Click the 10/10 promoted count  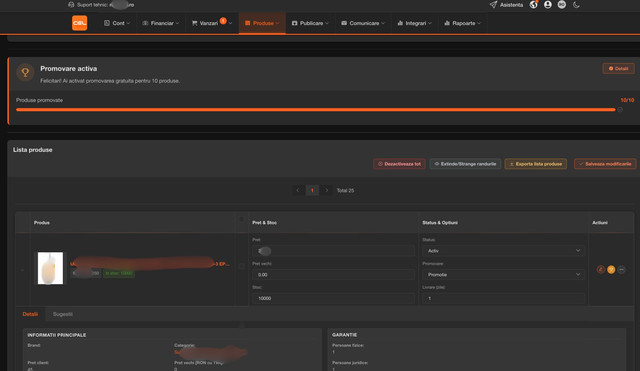click(x=627, y=100)
